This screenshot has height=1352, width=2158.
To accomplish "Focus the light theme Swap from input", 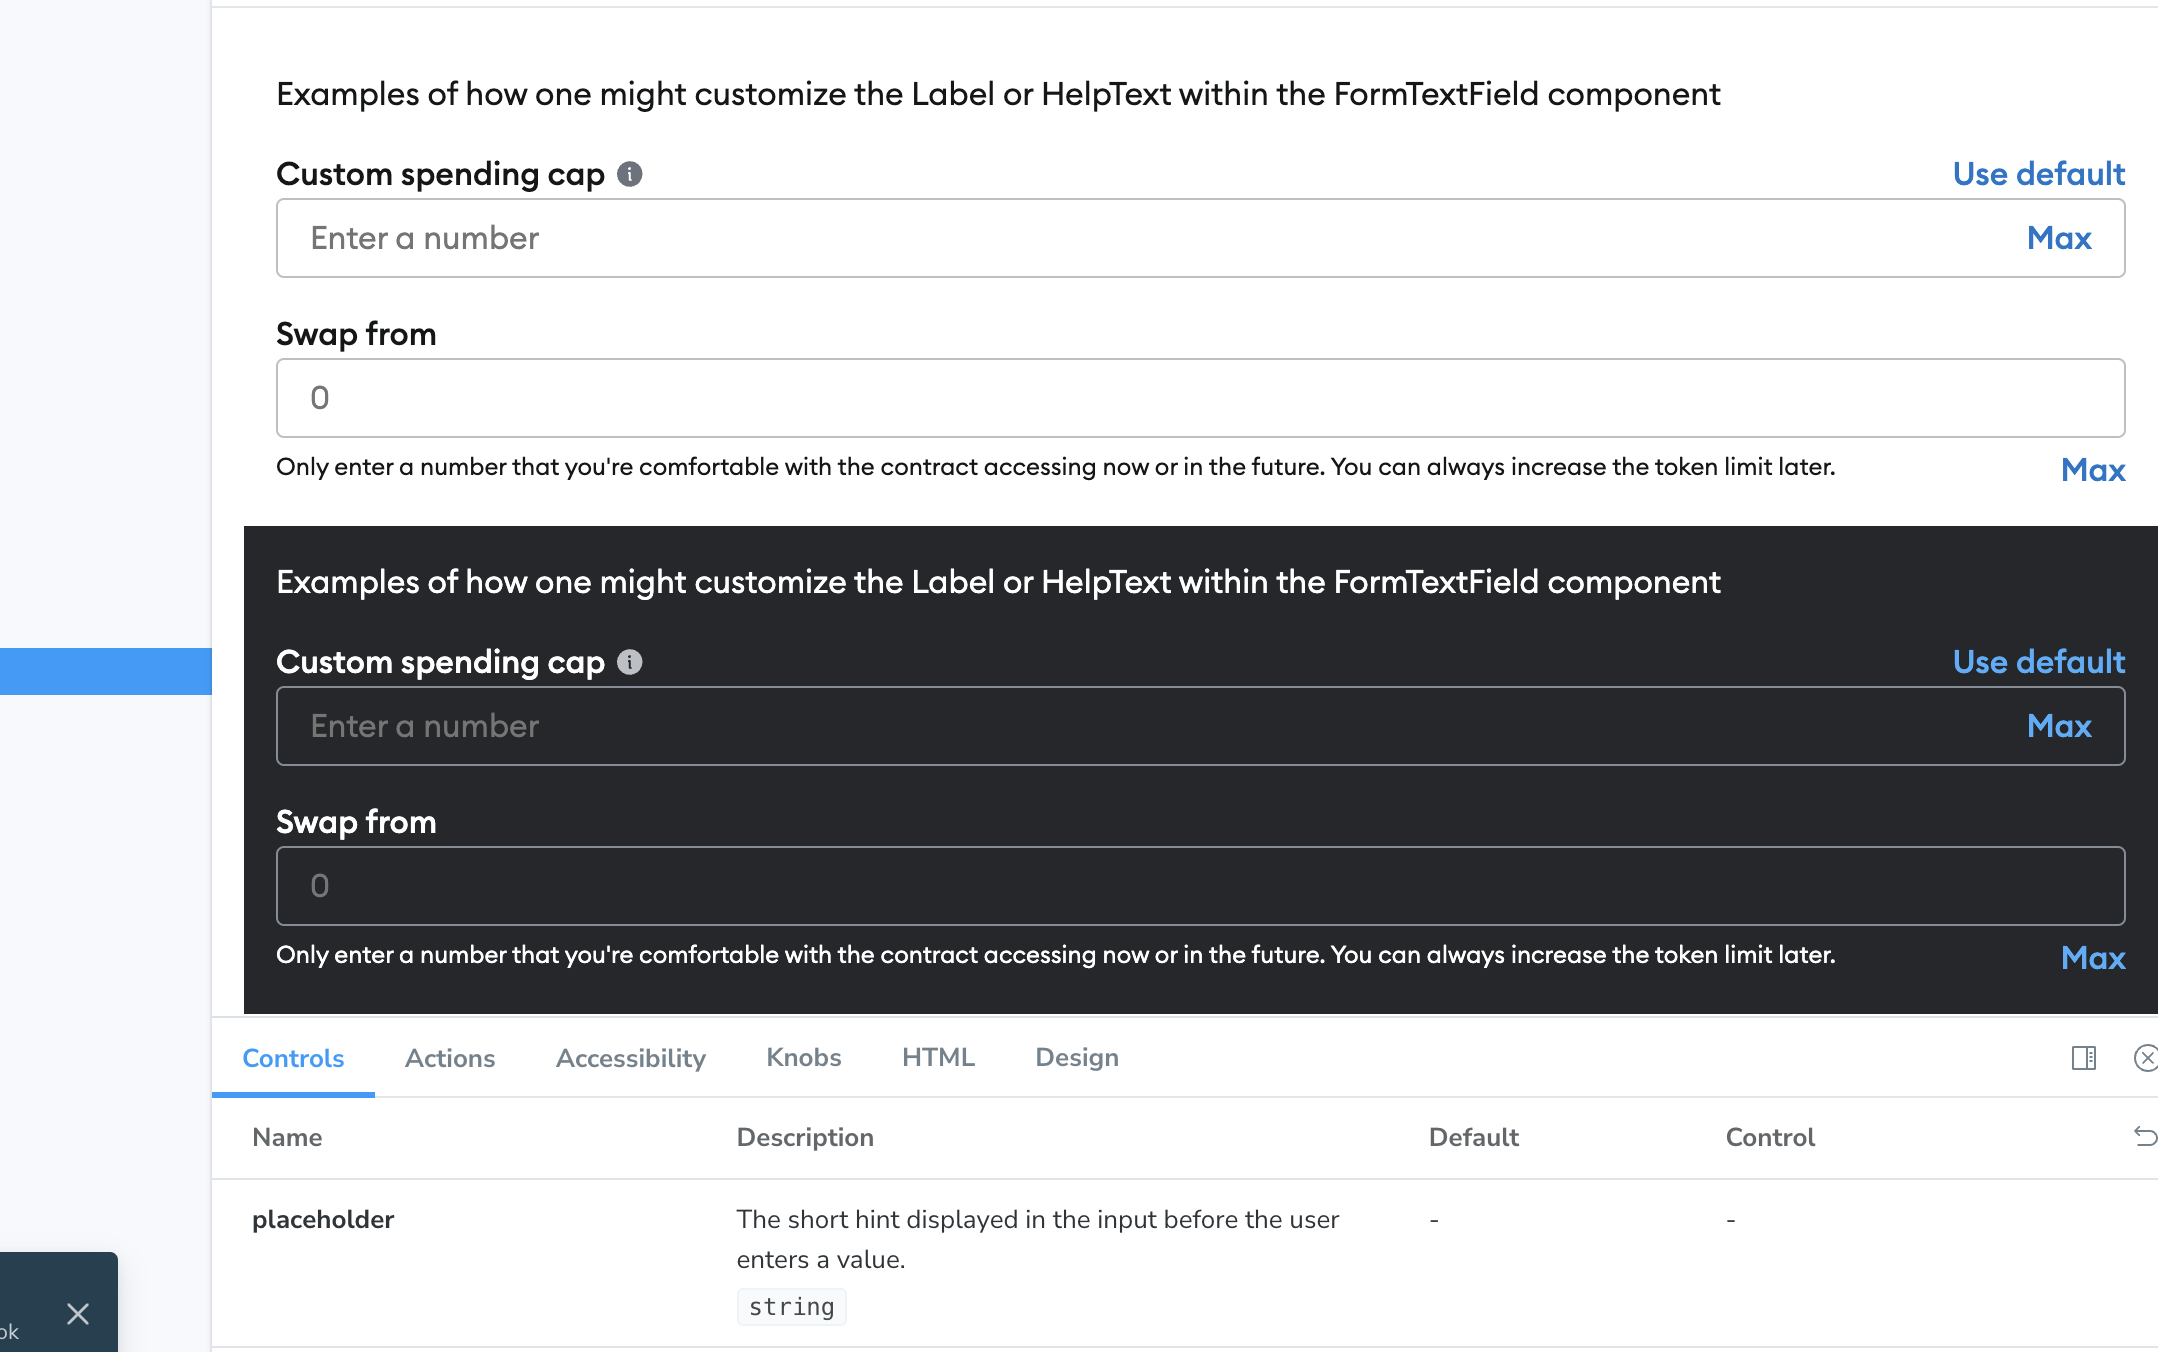I will tap(1200, 398).
